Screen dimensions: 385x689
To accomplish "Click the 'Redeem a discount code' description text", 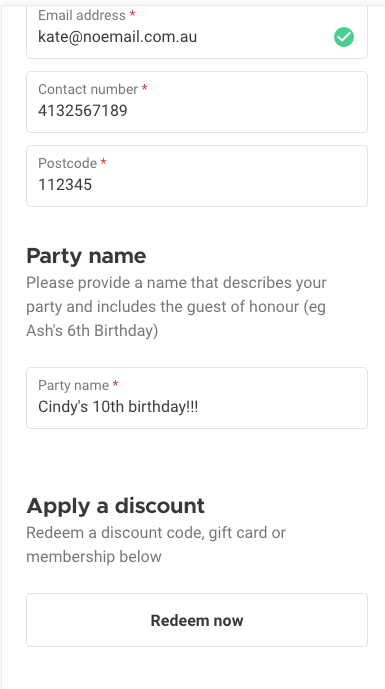I will click(x=156, y=544).
